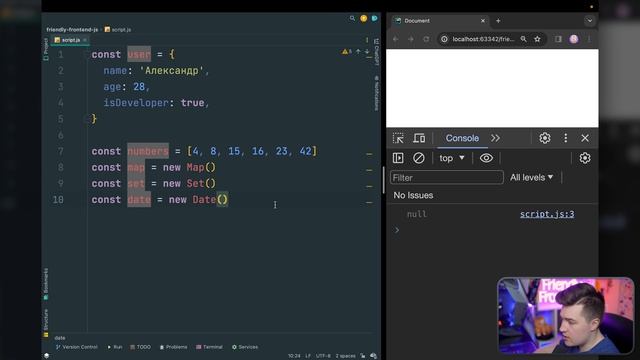The image size is (640, 360).
Task: Go to previous highlighted problem arrow
Action: (358, 51)
